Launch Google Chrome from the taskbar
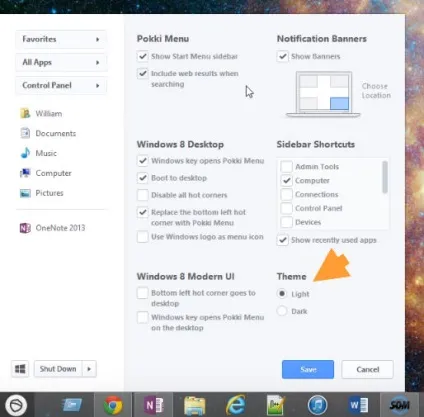 [113, 405]
